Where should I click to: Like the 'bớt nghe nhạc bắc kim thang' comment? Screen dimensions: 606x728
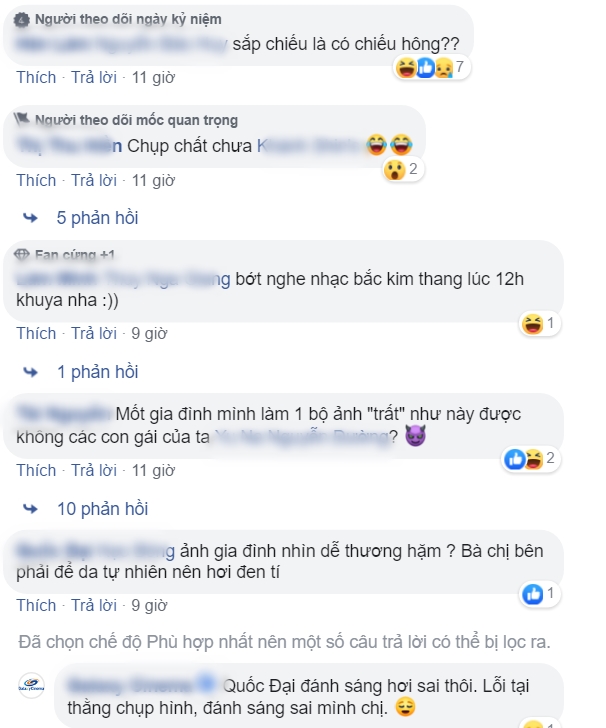[36, 333]
